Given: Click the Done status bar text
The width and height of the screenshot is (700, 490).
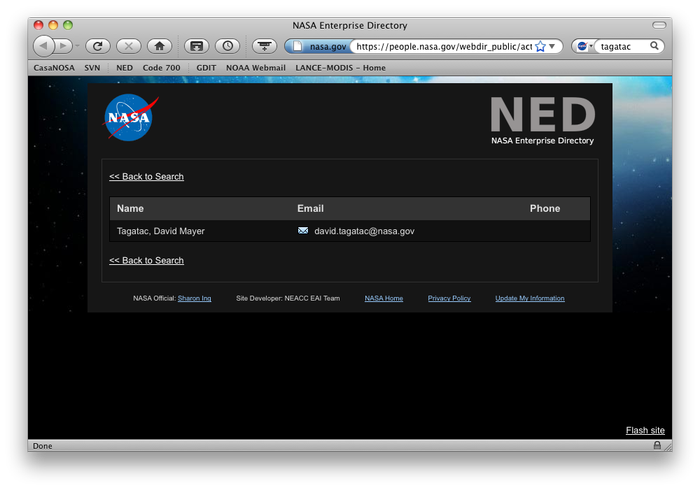Looking at the screenshot, I should (42, 446).
